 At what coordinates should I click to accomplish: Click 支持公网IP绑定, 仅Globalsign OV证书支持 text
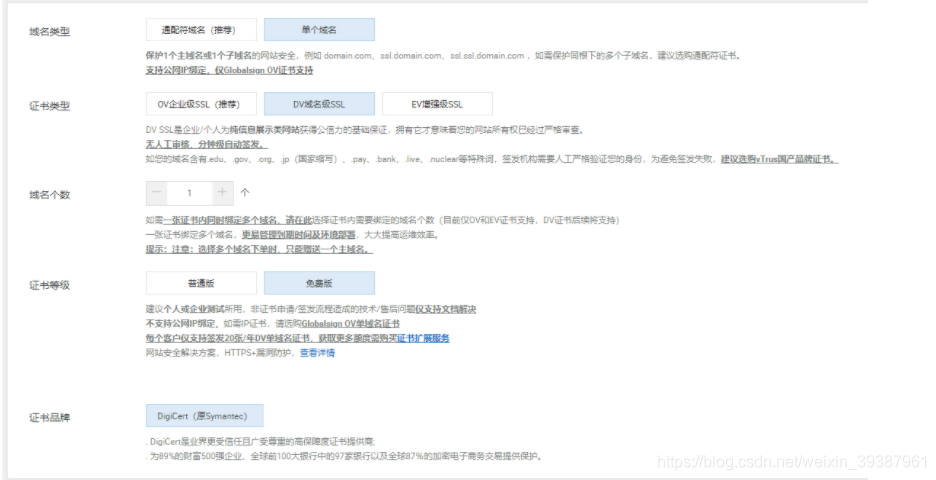coord(229,70)
